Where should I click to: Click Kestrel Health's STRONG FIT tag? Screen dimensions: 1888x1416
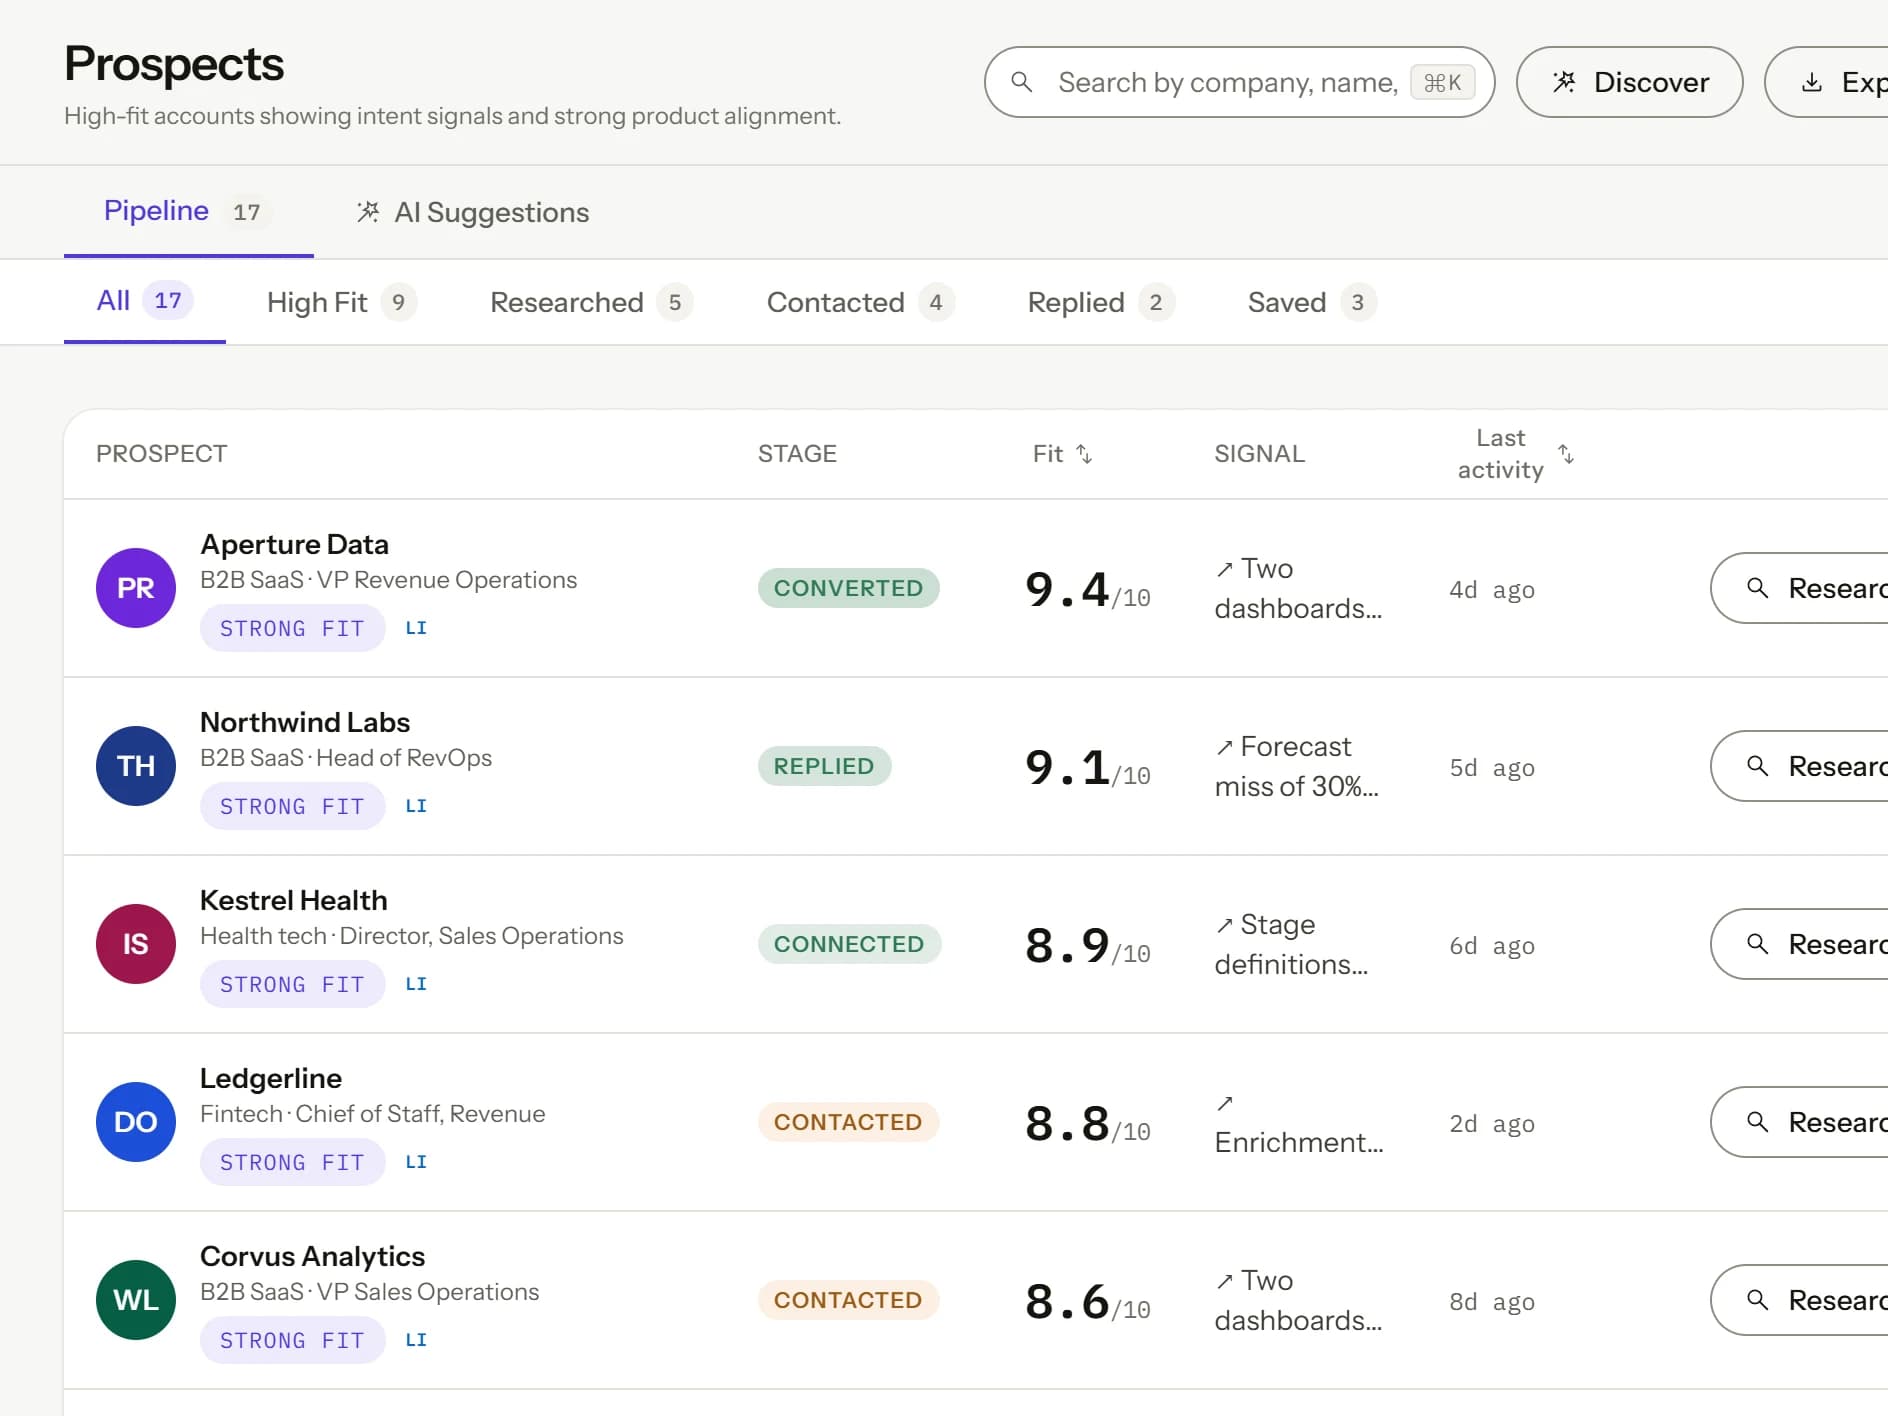coord(292,984)
